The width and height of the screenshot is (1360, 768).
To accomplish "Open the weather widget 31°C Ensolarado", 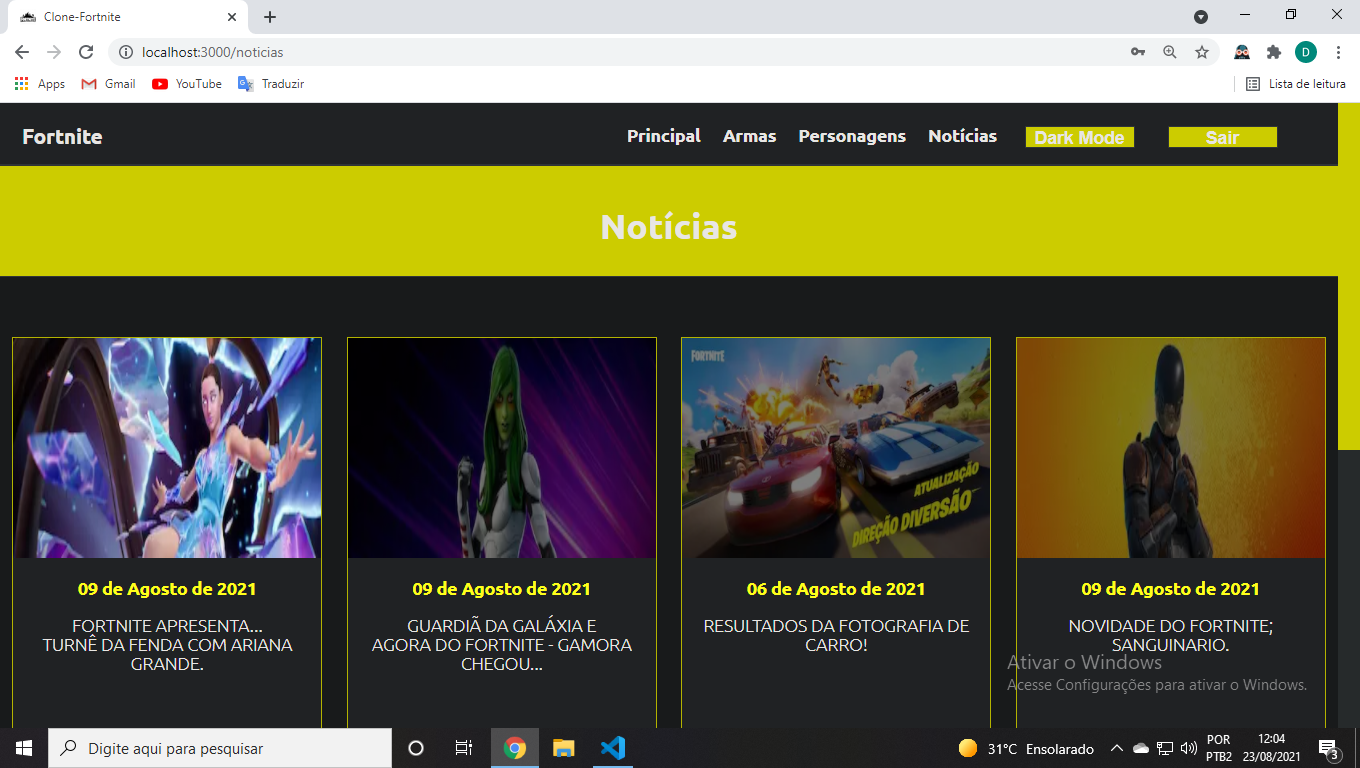I will 1026,749.
